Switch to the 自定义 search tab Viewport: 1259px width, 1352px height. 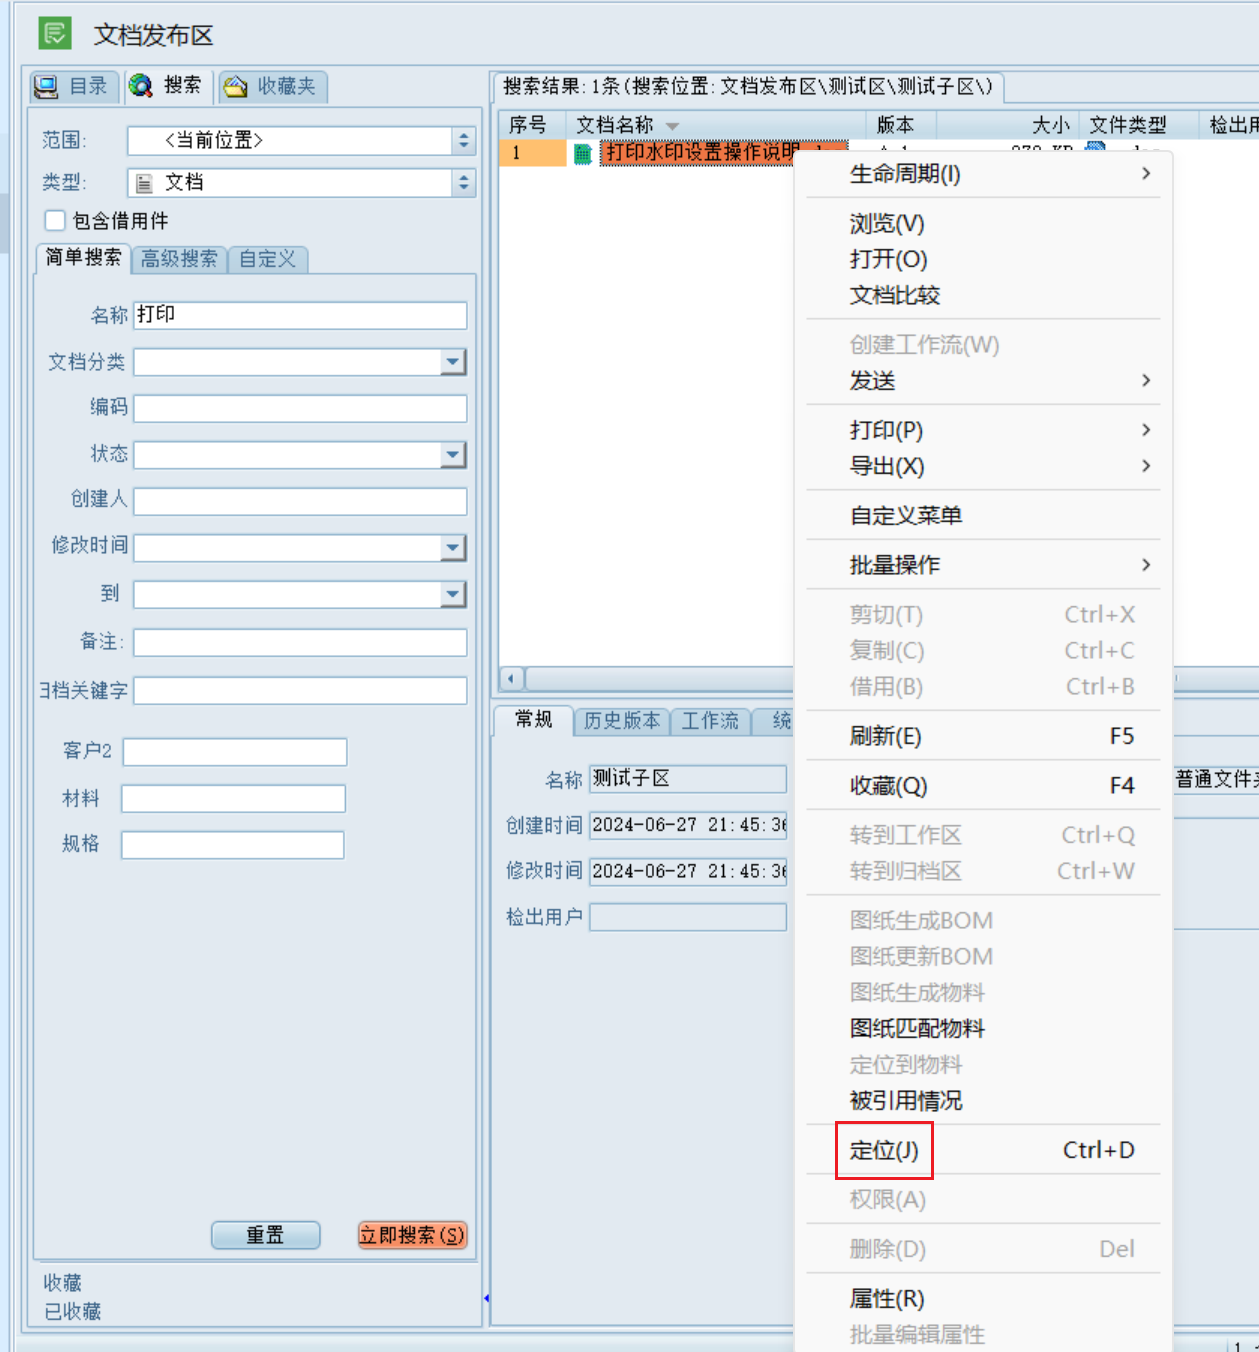pyautogui.click(x=267, y=259)
